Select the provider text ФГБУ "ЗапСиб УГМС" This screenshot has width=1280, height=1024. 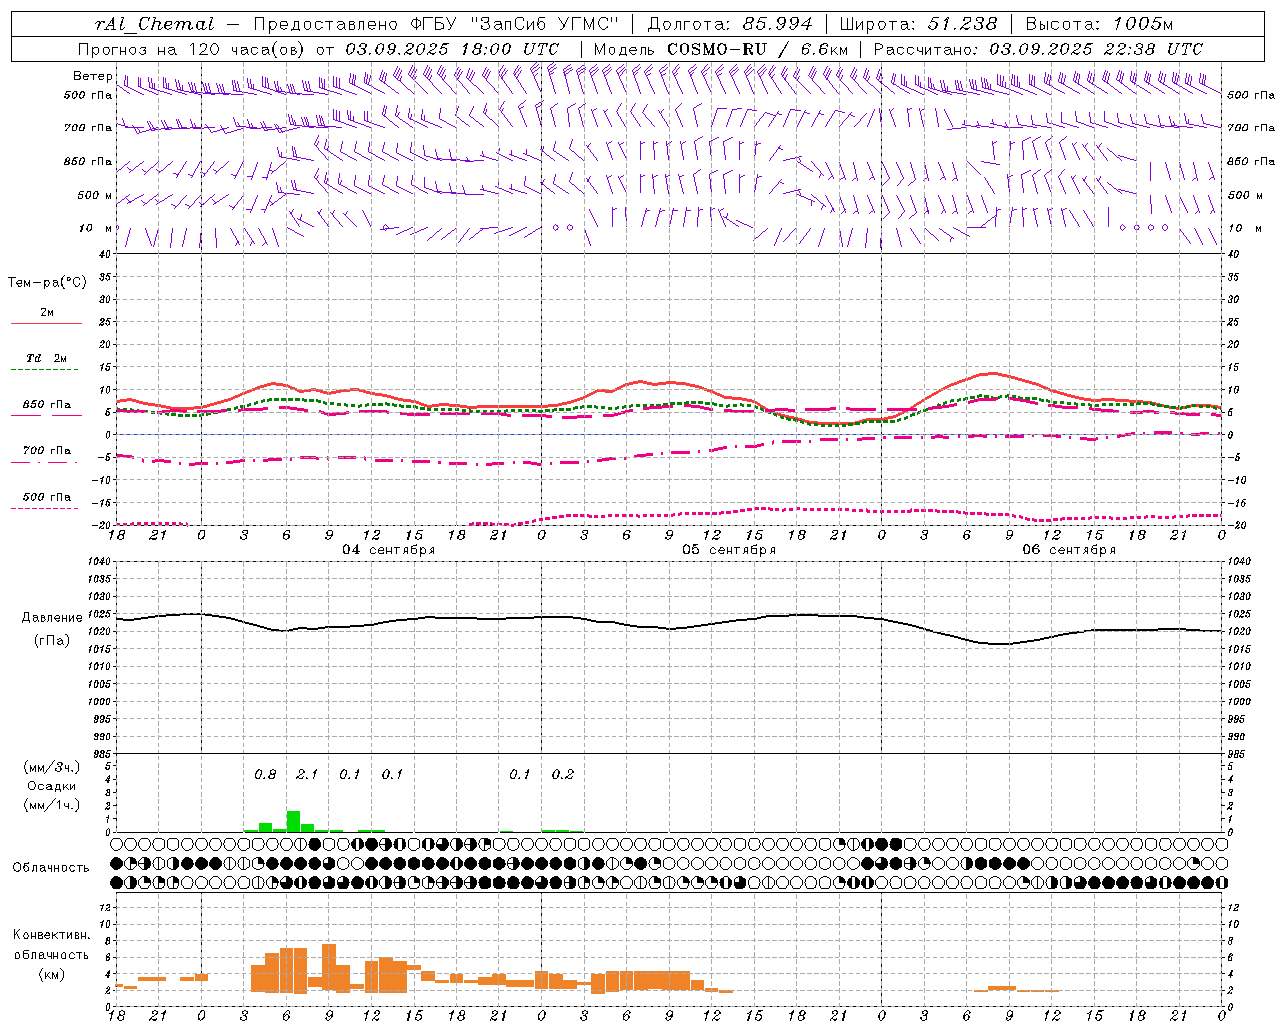tap(514, 25)
